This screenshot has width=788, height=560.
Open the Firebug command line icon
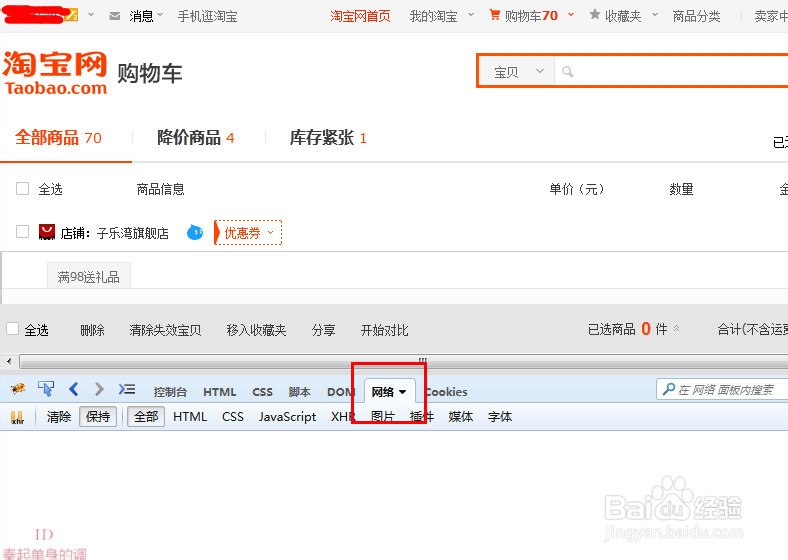pyautogui.click(x=127, y=389)
